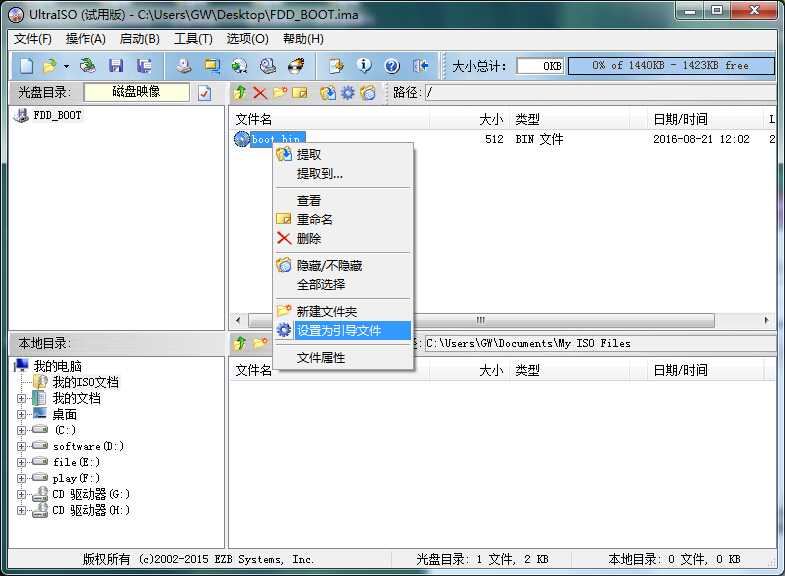Click the Information toolbar icon
Viewport: 785px width, 576px height.
click(x=364, y=66)
